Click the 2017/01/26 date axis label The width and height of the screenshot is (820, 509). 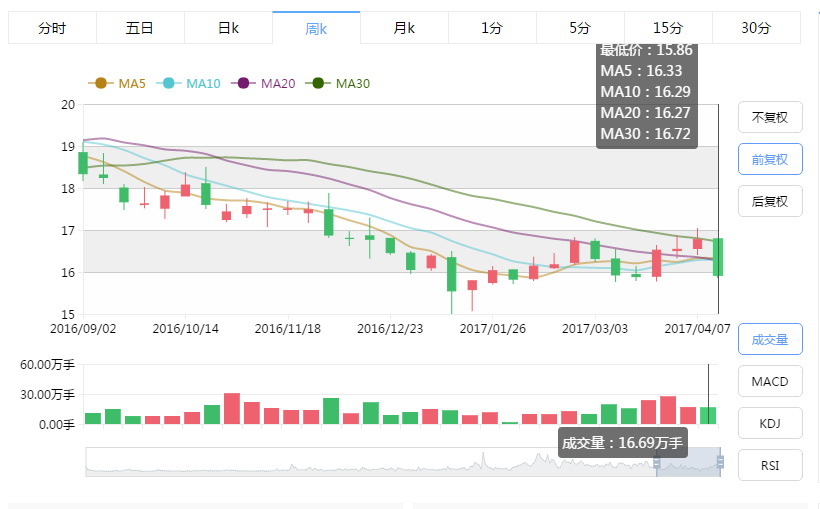[493, 329]
